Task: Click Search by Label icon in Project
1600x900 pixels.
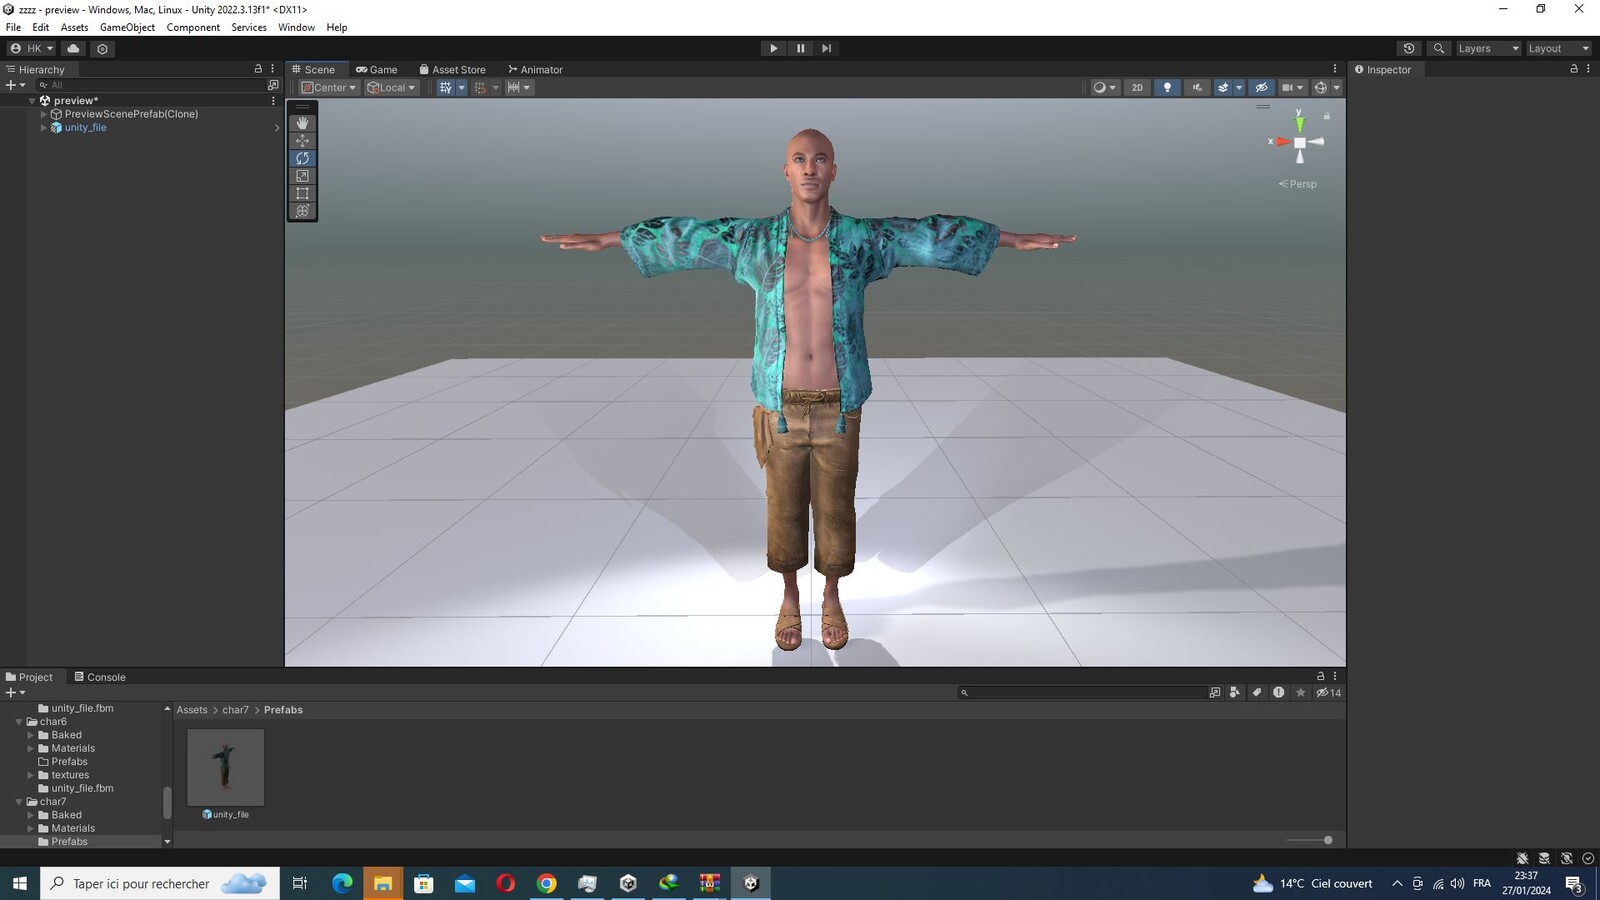Action: point(1257,692)
